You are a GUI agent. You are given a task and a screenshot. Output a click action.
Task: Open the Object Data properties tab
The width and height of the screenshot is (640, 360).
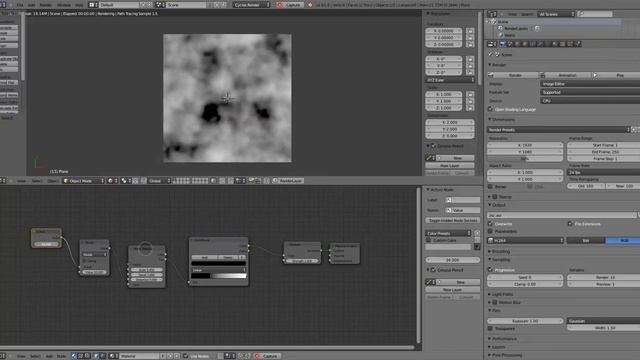click(547, 44)
